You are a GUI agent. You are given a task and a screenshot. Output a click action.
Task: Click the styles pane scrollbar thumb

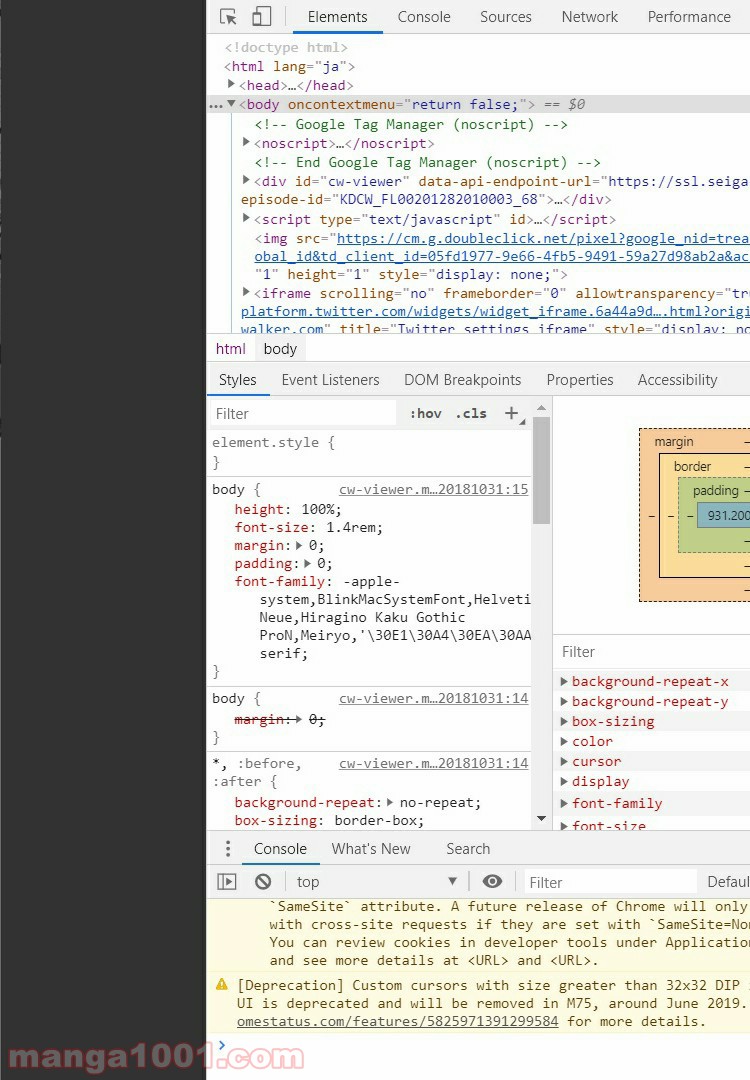point(541,471)
